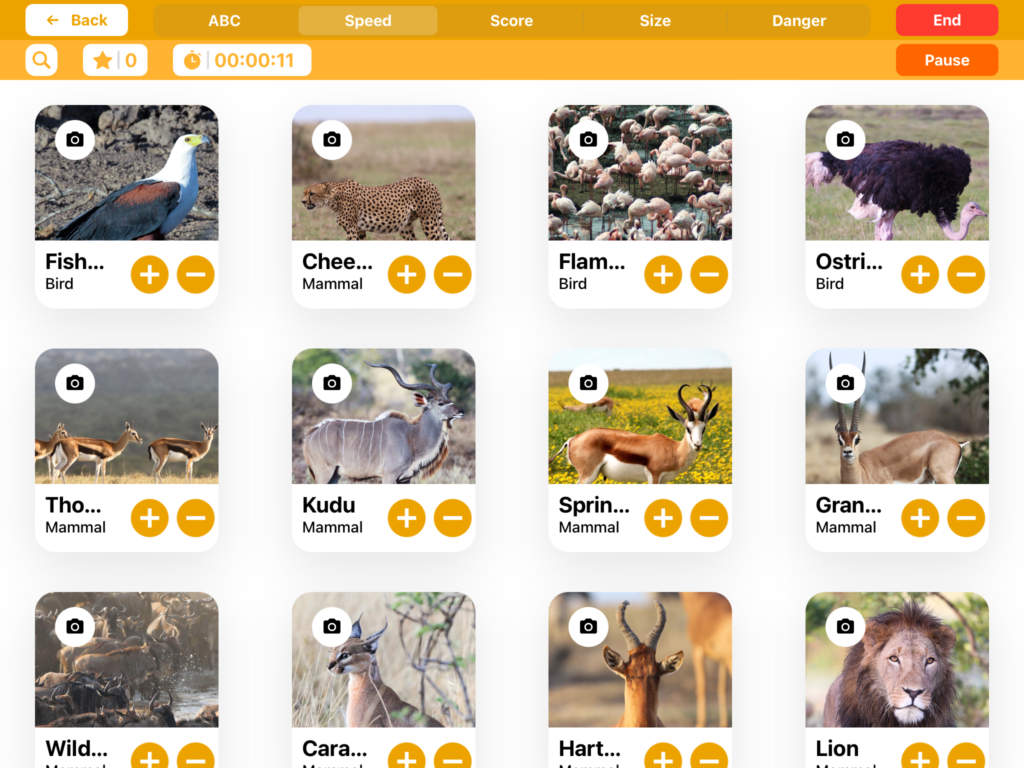Switch to the ABC sort tab
This screenshot has width=1024, height=768.
point(224,21)
